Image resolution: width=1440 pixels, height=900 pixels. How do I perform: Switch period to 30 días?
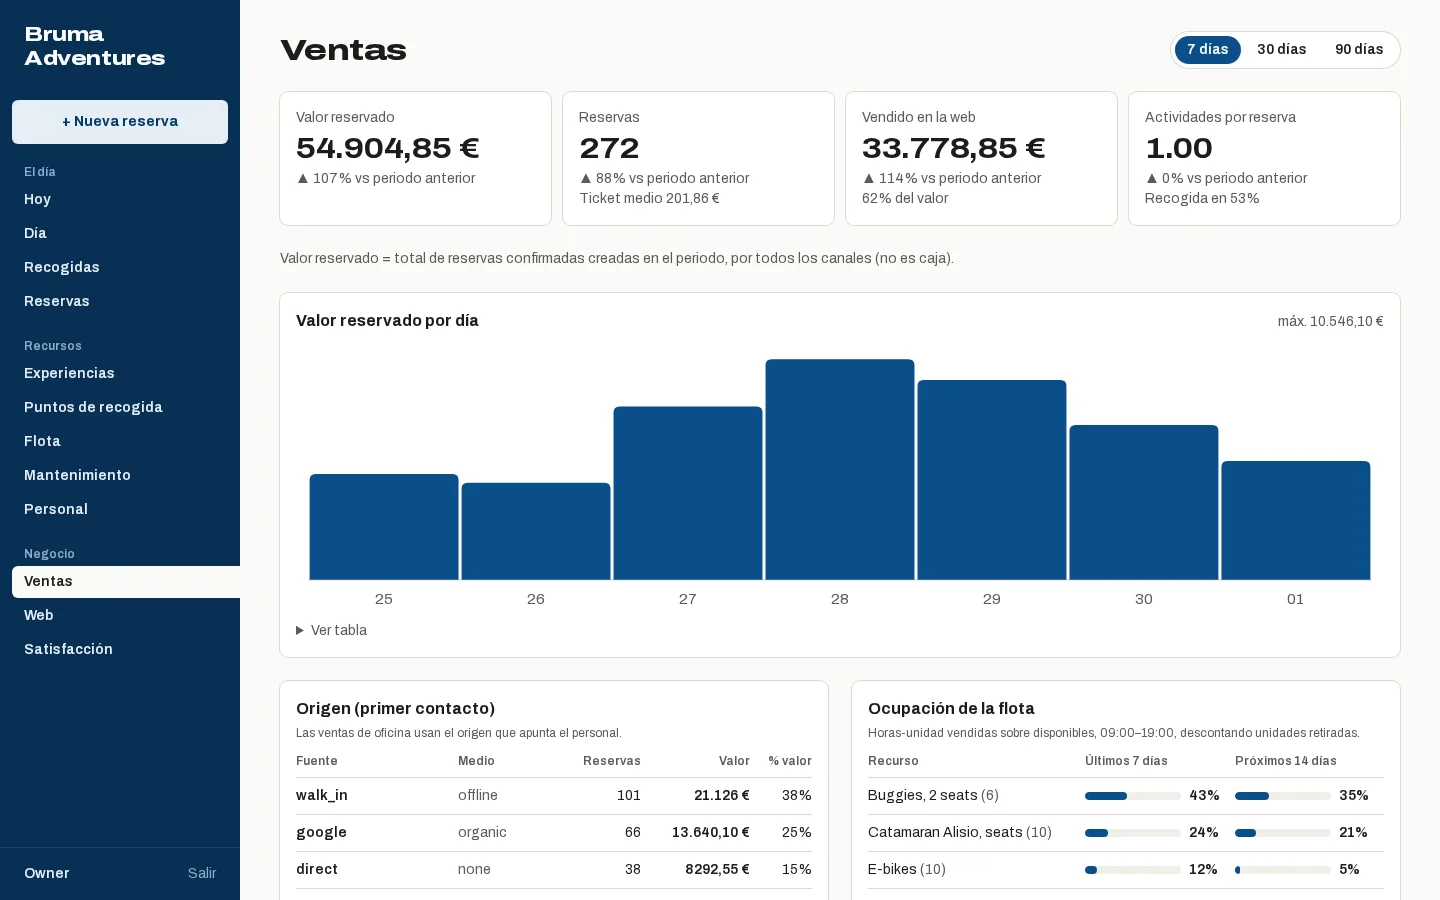[x=1282, y=50]
